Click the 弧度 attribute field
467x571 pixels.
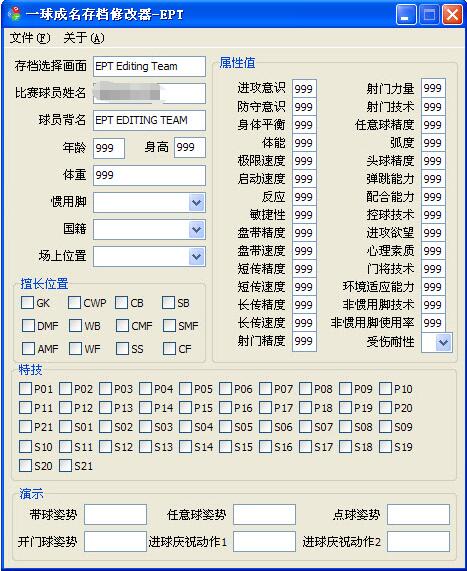[433, 143]
